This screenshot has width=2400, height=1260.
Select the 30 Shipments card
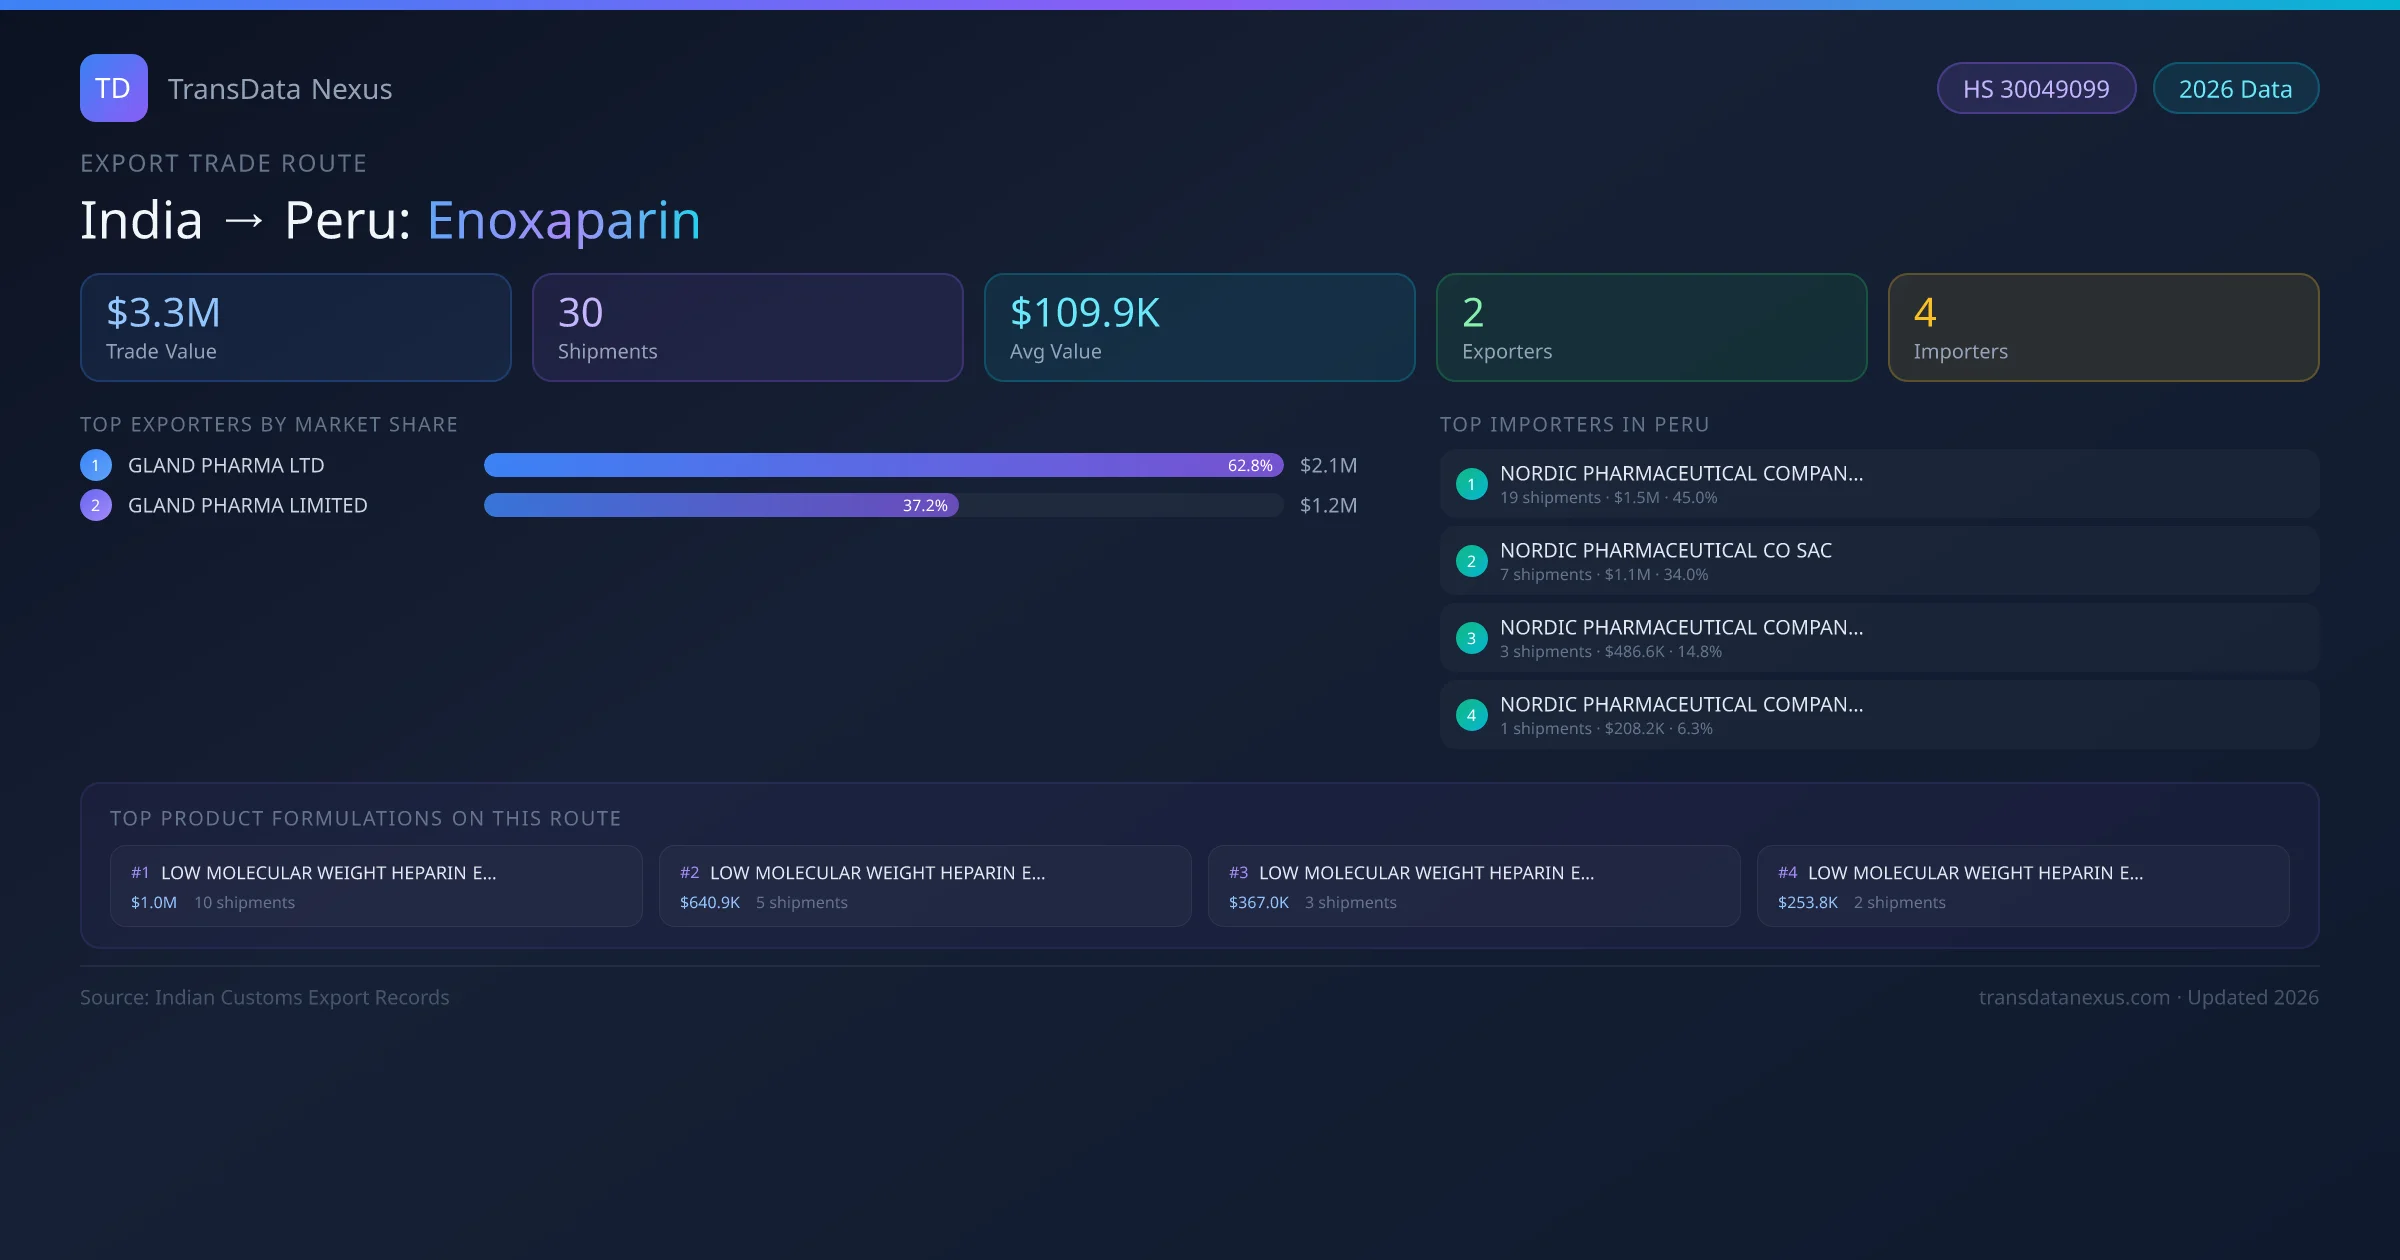(x=747, y=328)
